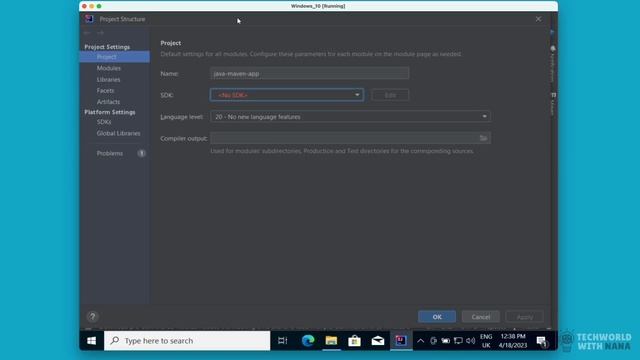Click the project Name field
The height and width of the screenshot is (360, 640).
click(309, 73)
